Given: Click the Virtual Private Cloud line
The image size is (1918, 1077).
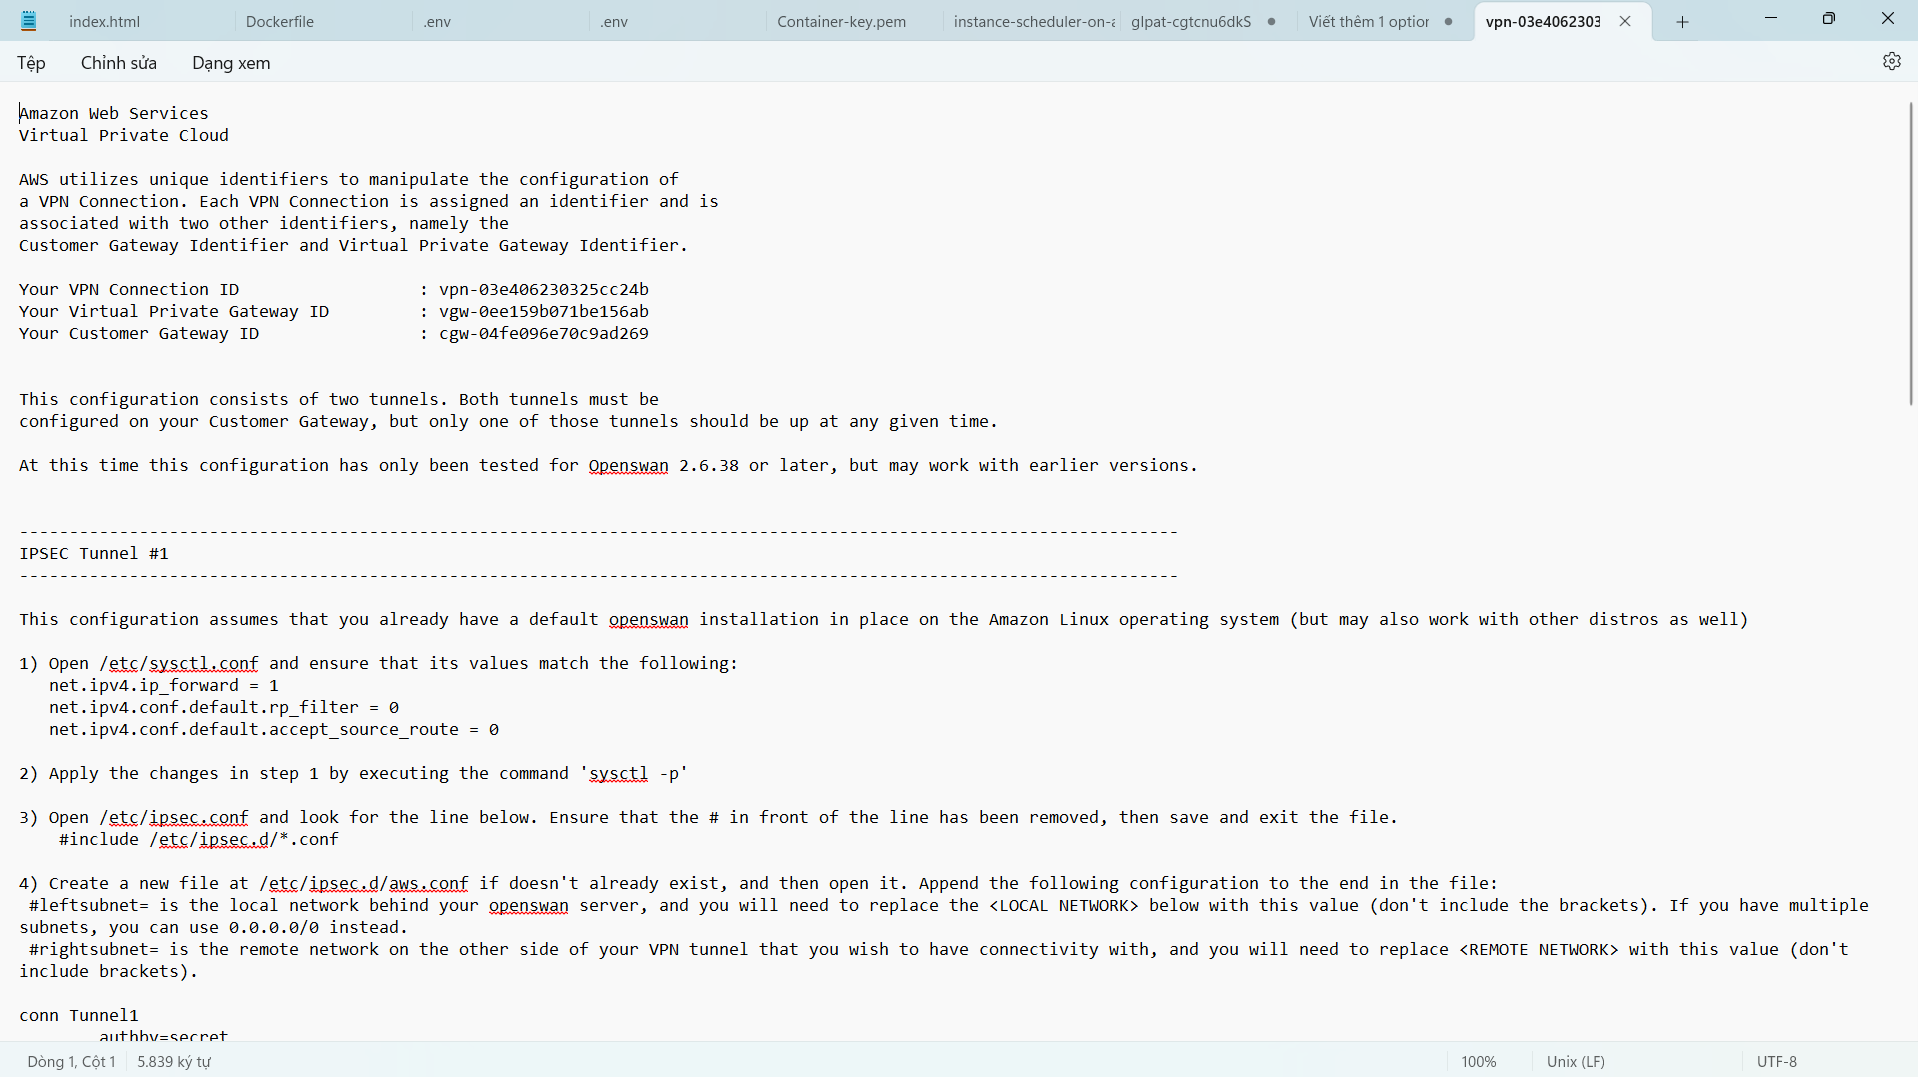Looking at the screenshot, I should 124,135.
